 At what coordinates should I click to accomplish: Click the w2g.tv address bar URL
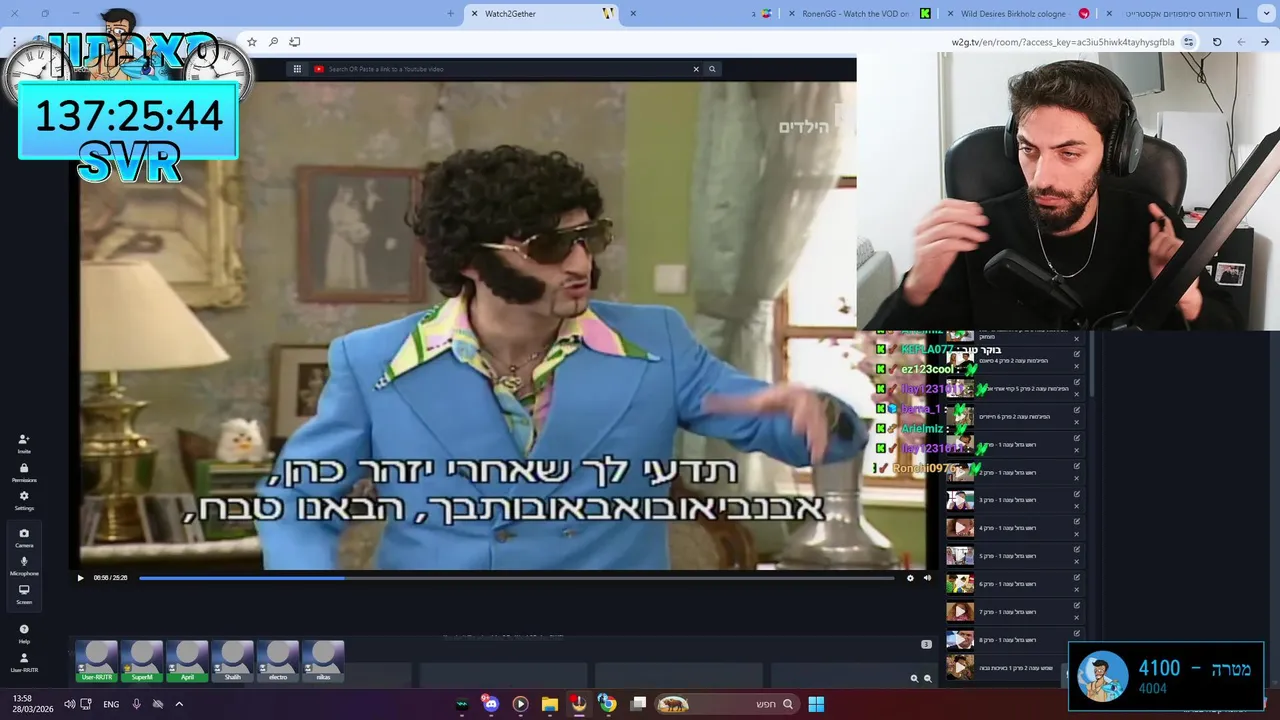tap(1063, 42)
